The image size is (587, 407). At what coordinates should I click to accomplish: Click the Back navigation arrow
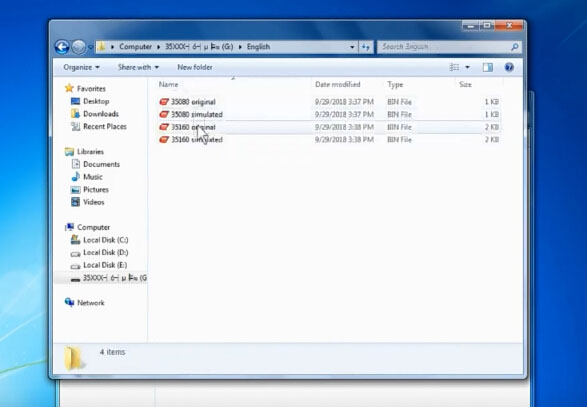[x=62, y=47]
